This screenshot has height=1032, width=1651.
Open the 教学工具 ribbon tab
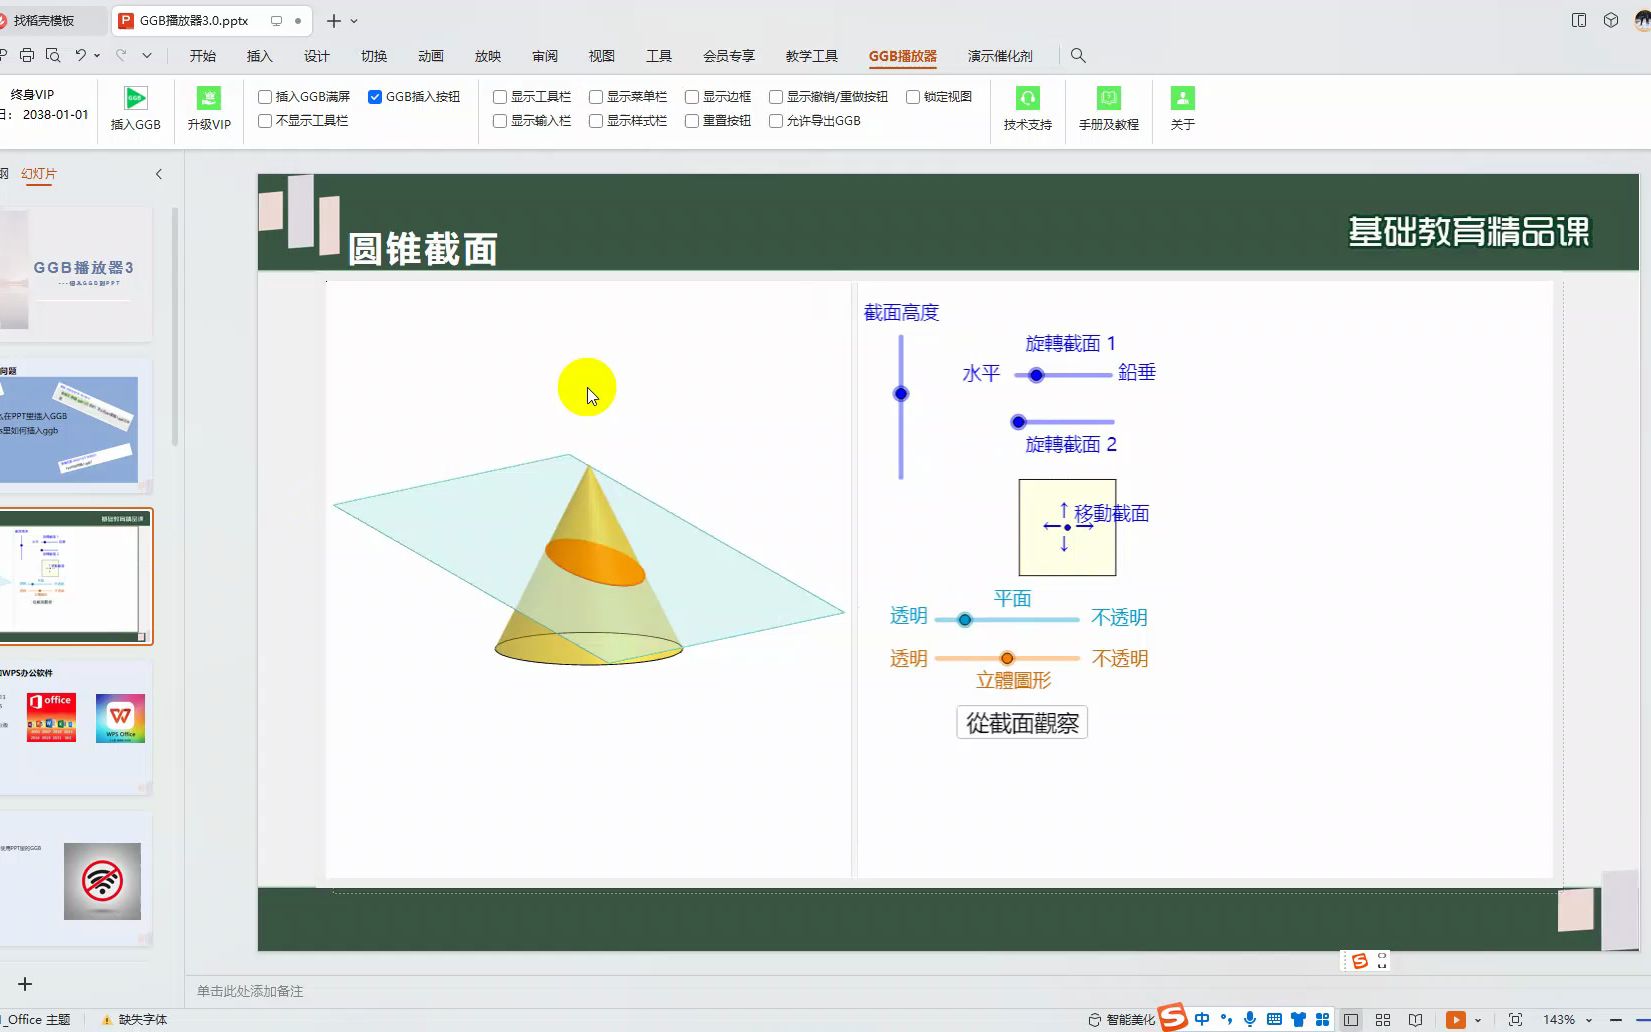[x=812, y=56]
